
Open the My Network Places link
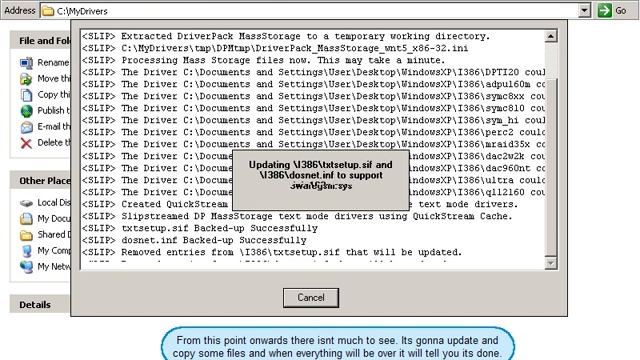pyautogui.click(x=54, y=266)
